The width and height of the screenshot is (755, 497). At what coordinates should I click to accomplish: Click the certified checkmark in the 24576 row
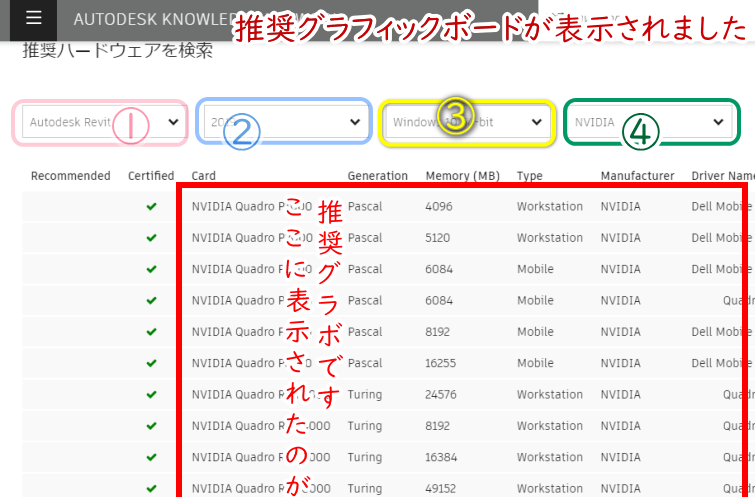tap(152, 394)
